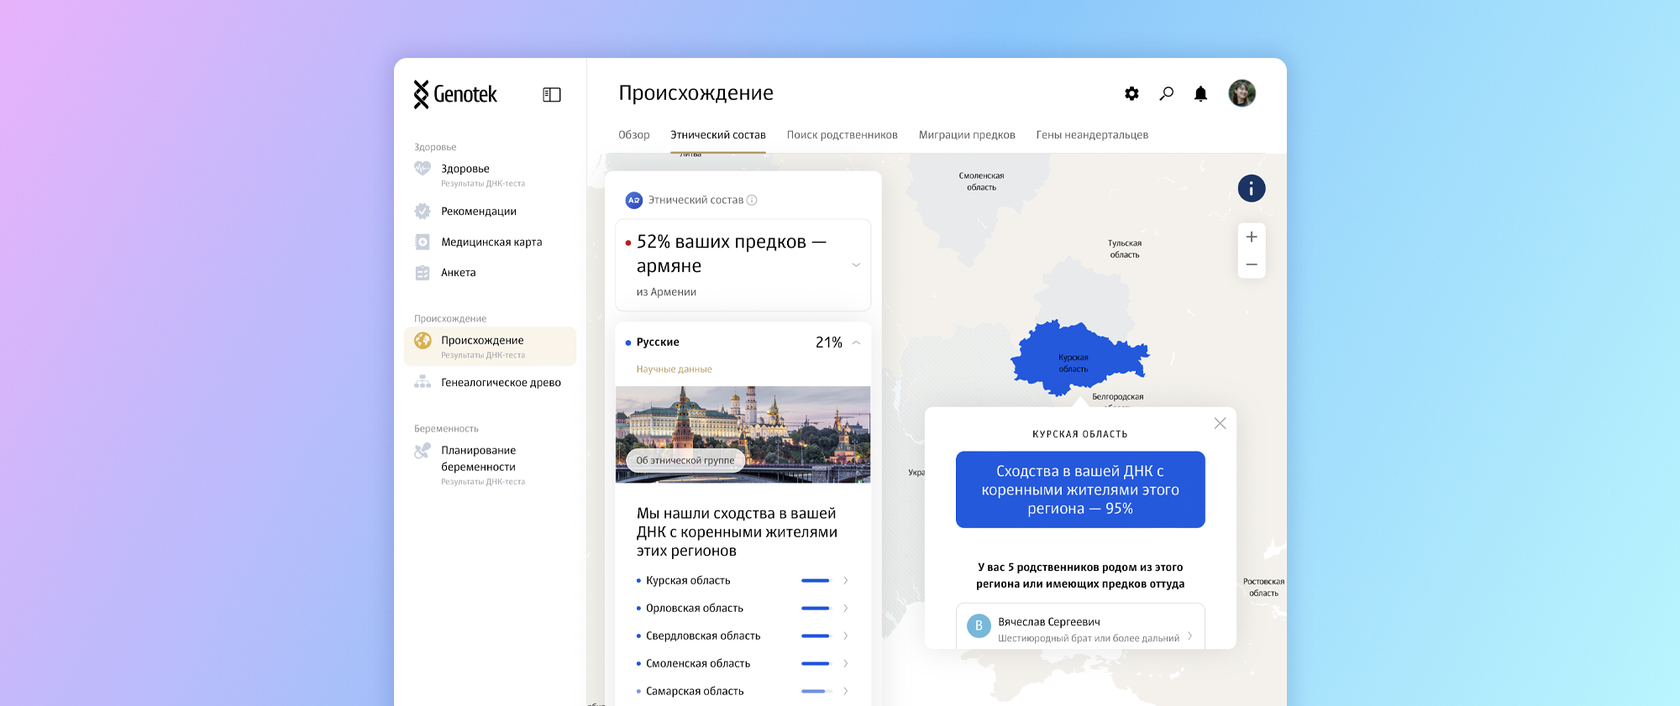Click Смоленская область label on map
This screenshot has width=1680, height=706.
(981, 181)
